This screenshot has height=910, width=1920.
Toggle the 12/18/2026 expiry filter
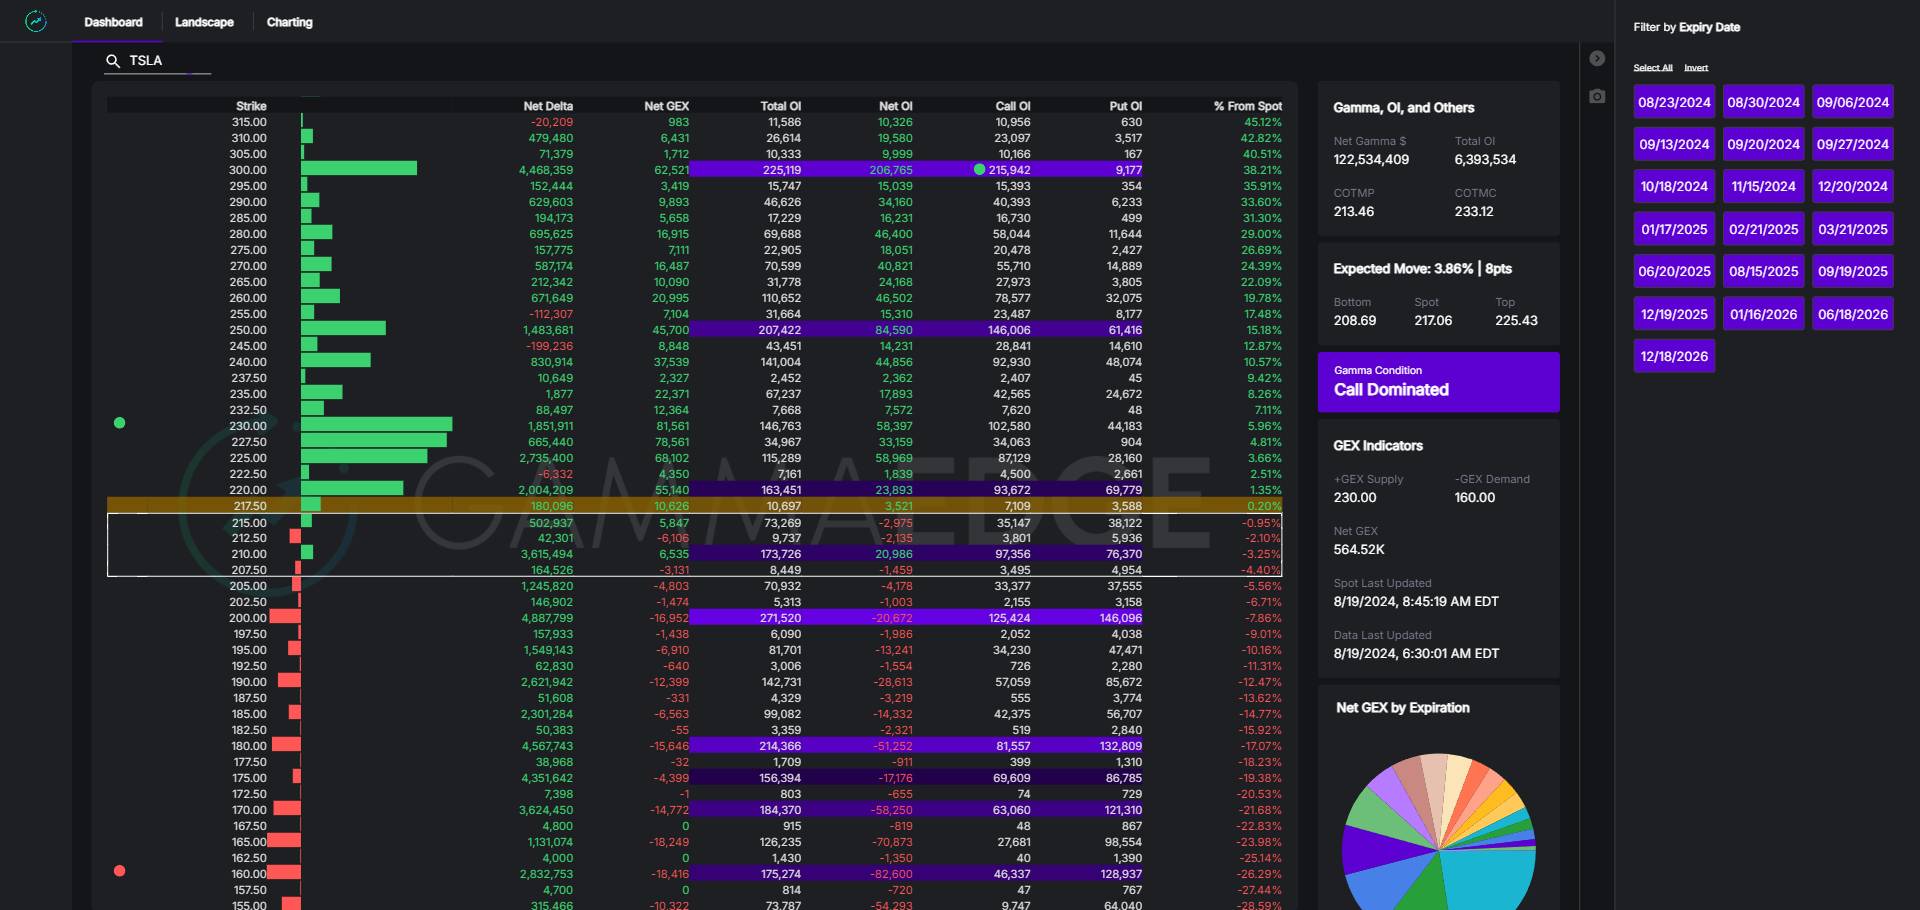[1674, 356]
